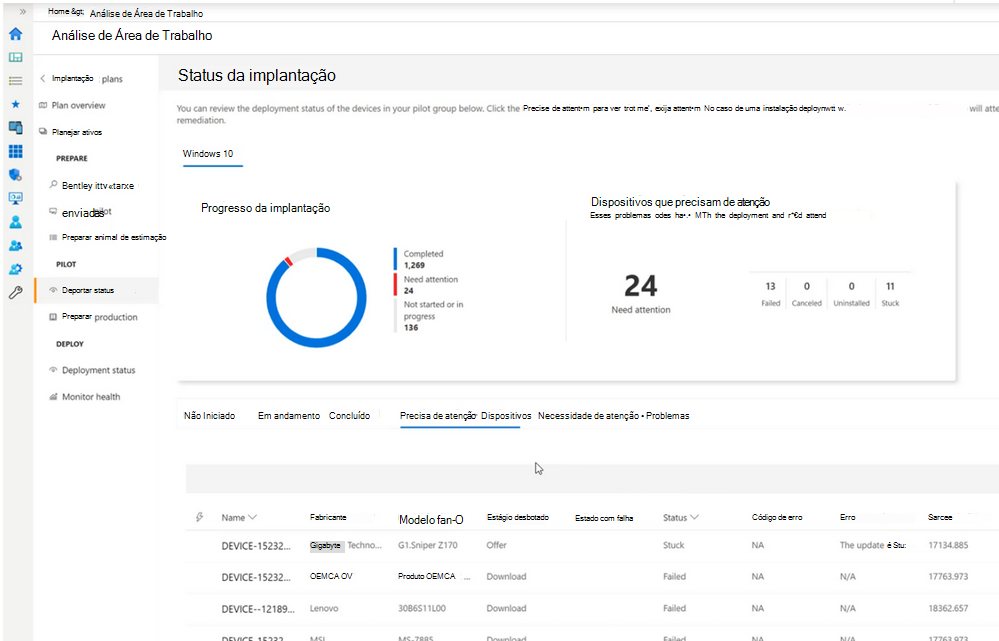Click the blue Completed donut segment
This screenshot has height=641, width=999.
317,341
